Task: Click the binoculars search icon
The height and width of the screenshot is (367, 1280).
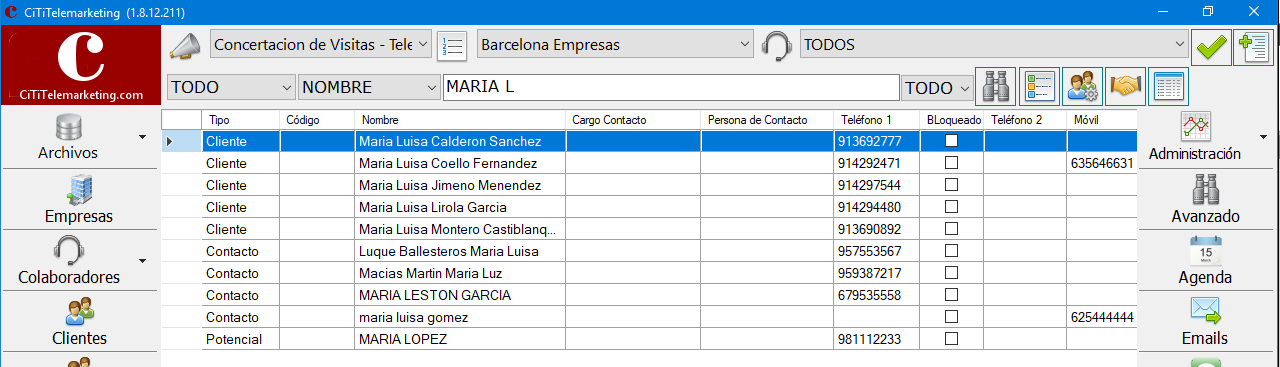Action: [996, 87]
